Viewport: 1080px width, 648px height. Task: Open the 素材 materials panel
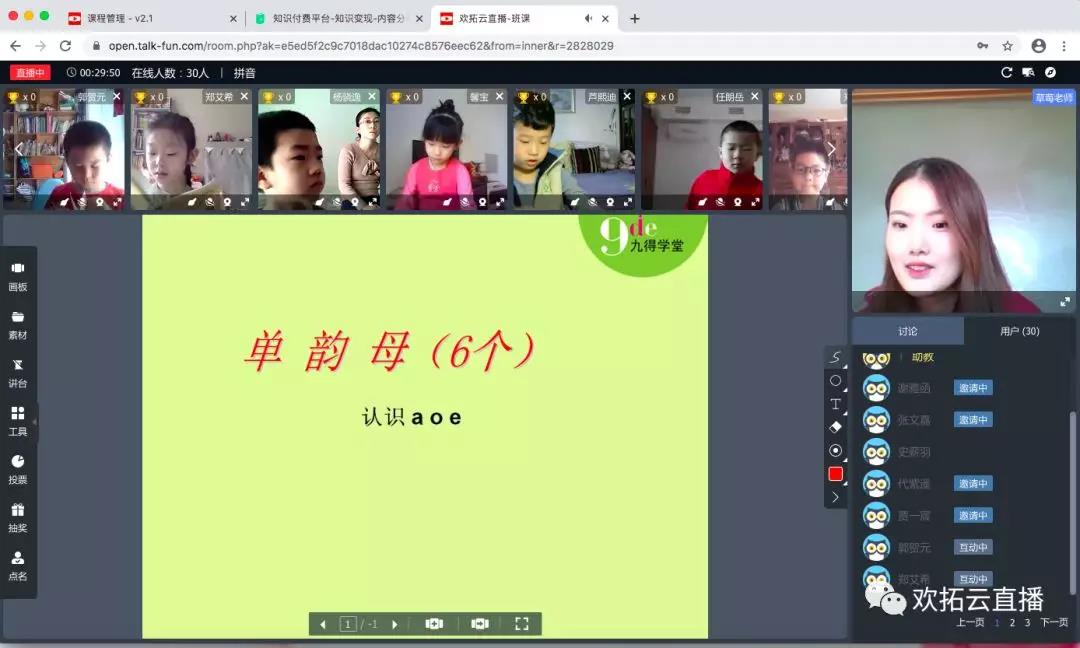pos(17,326)
